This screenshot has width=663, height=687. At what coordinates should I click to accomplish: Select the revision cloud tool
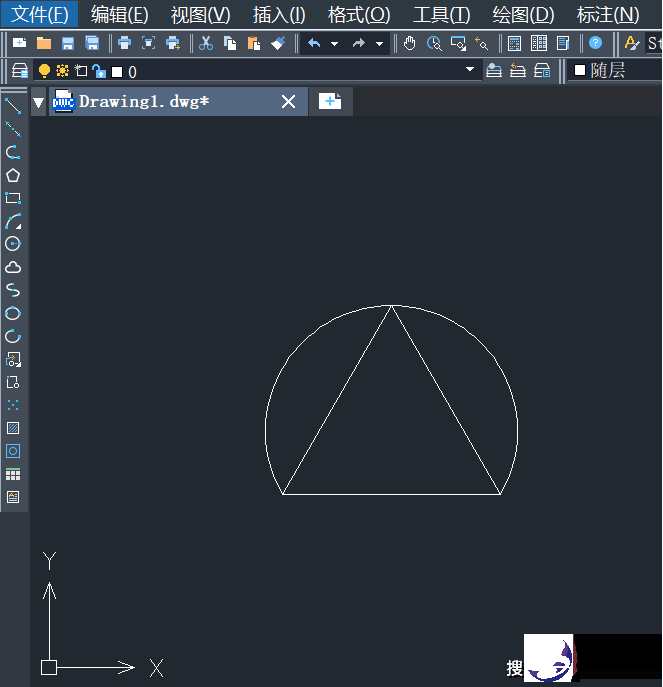pos(13,267)
